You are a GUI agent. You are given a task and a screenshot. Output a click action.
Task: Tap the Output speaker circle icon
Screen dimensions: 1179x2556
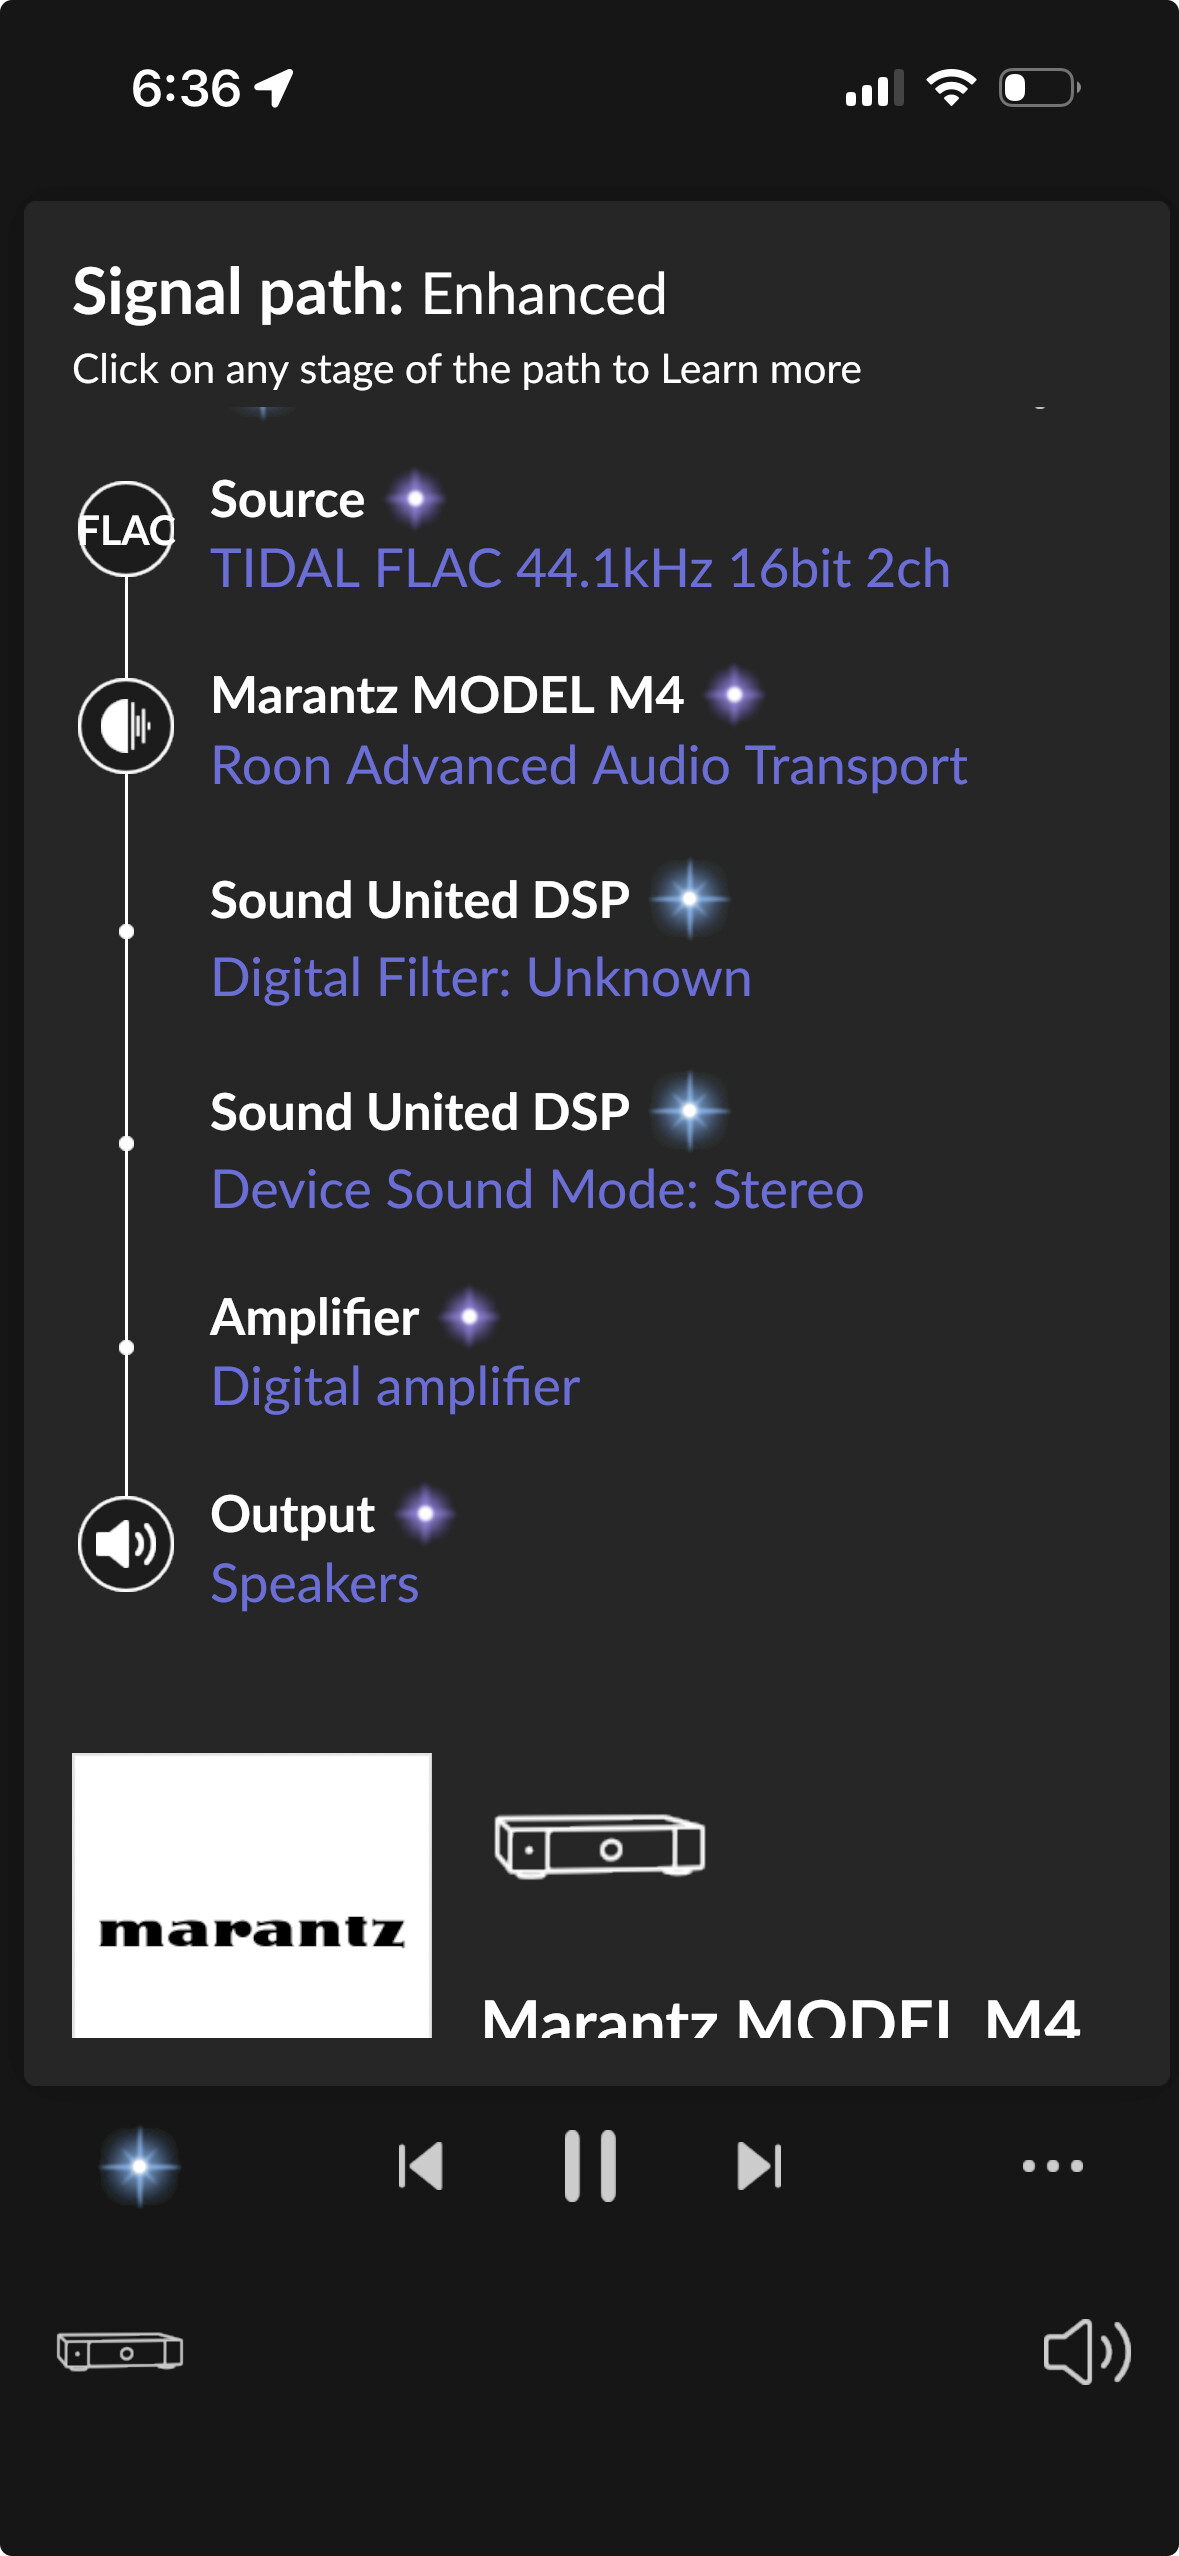(x=126, y=1544)
